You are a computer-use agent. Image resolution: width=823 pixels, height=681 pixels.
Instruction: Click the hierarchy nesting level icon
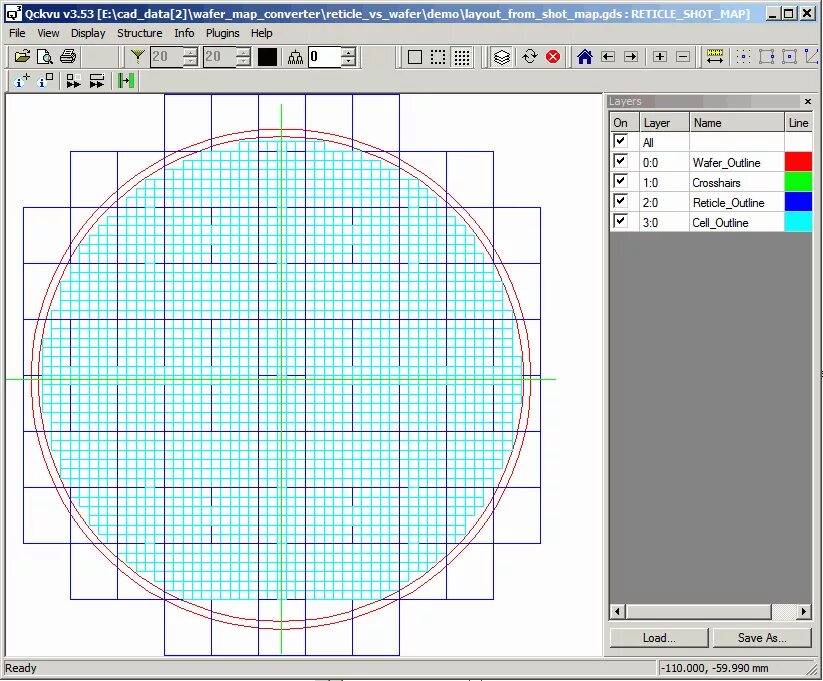296,57
